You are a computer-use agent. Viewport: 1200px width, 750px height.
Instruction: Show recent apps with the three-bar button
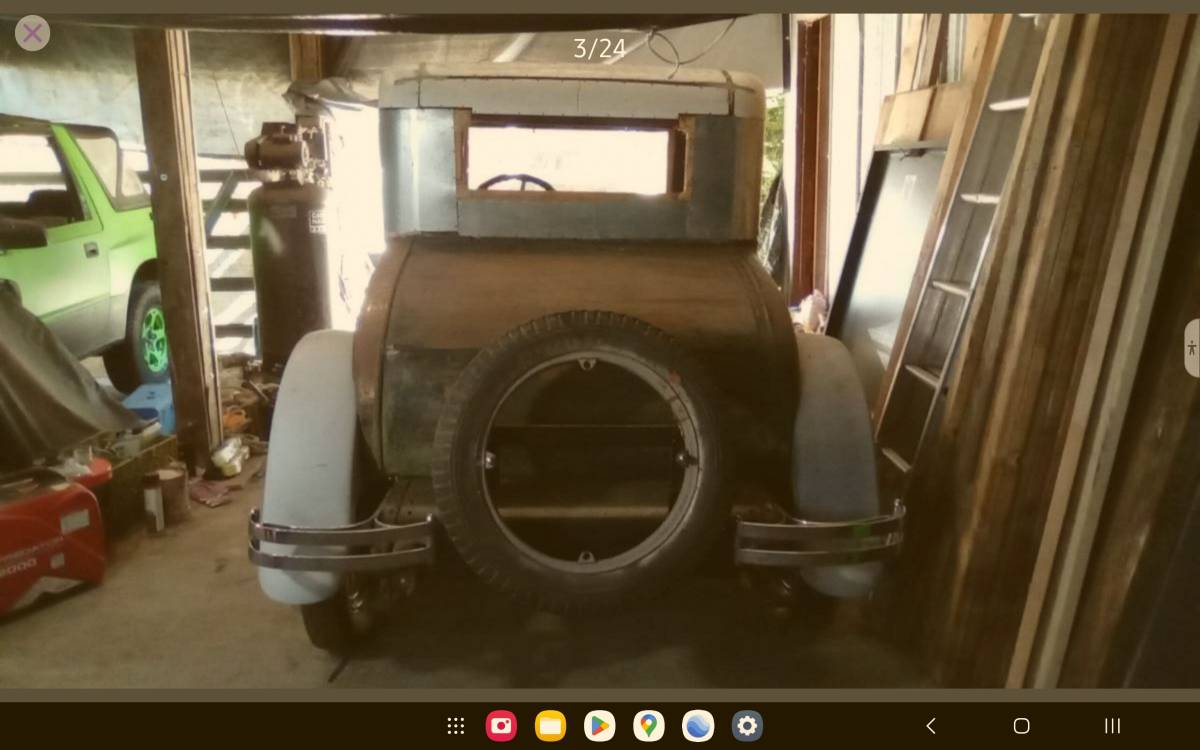1112,726
